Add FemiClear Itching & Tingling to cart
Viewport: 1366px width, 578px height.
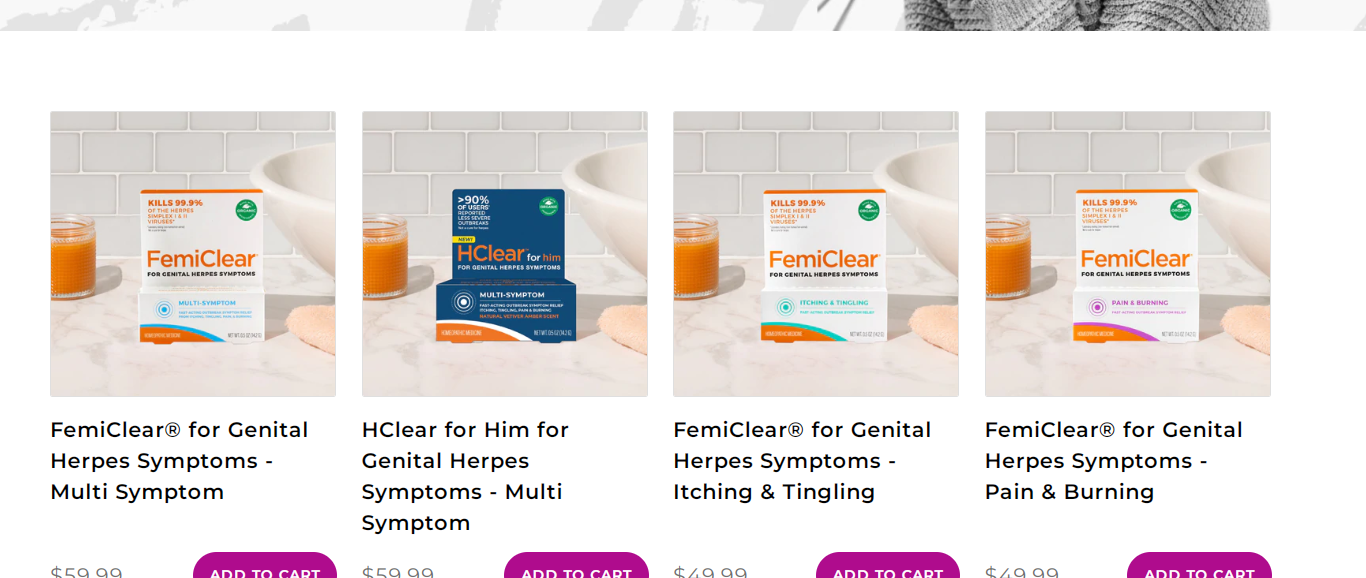(x=888, y=568)
